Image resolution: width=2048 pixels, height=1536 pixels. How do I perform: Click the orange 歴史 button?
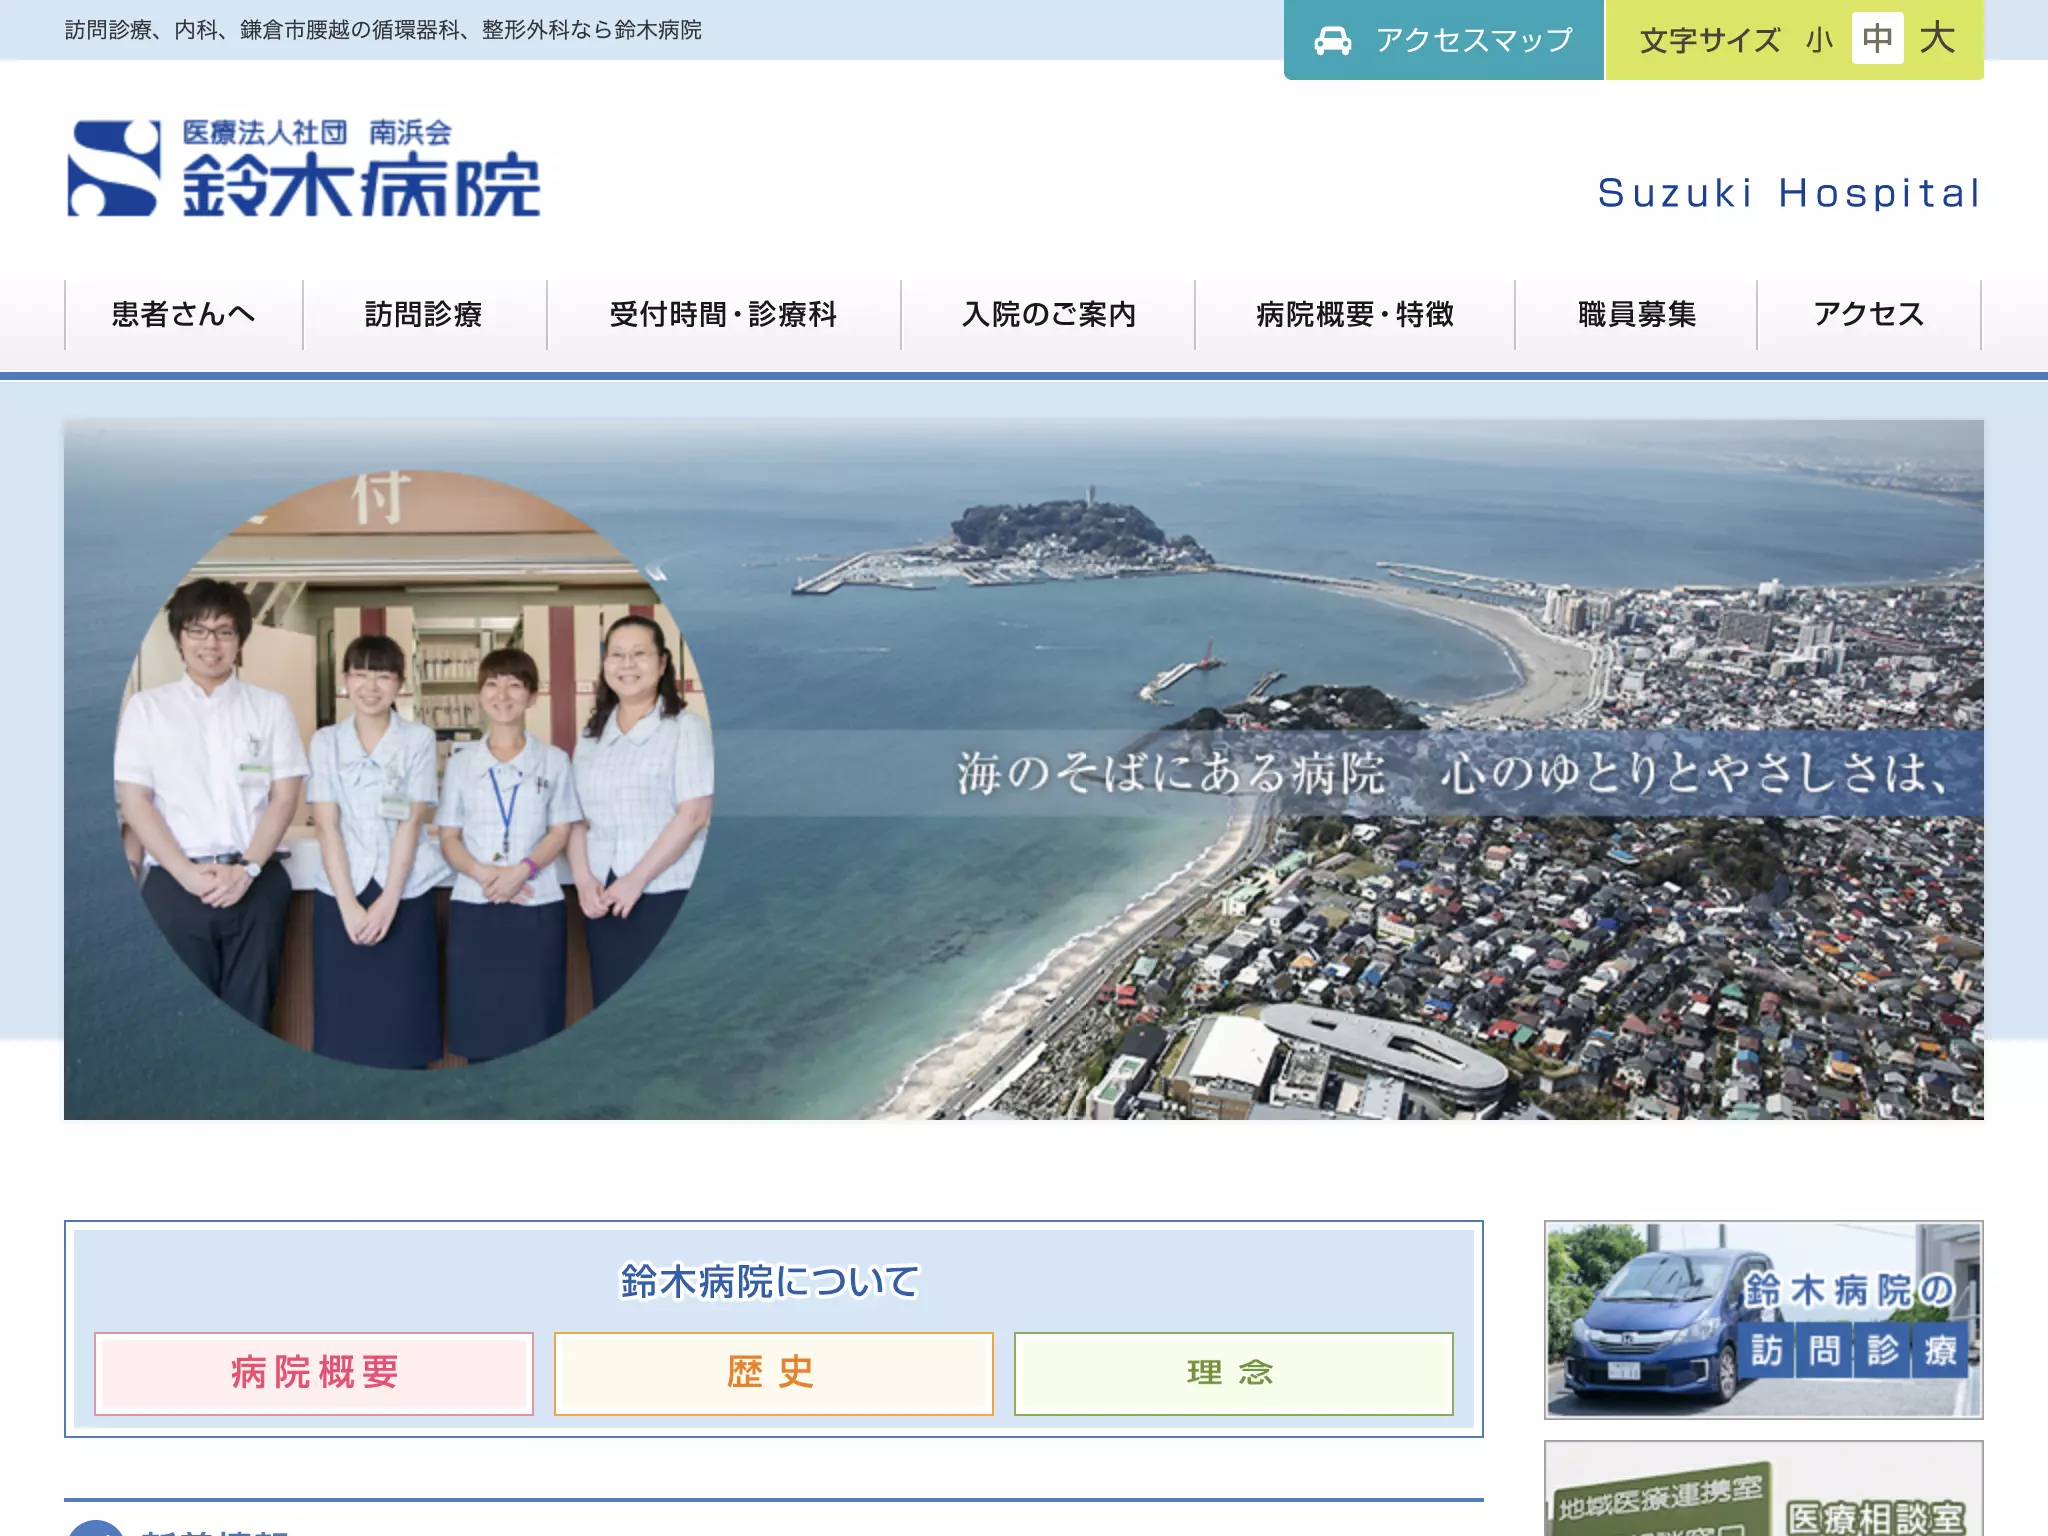[x=774, y=1373]
